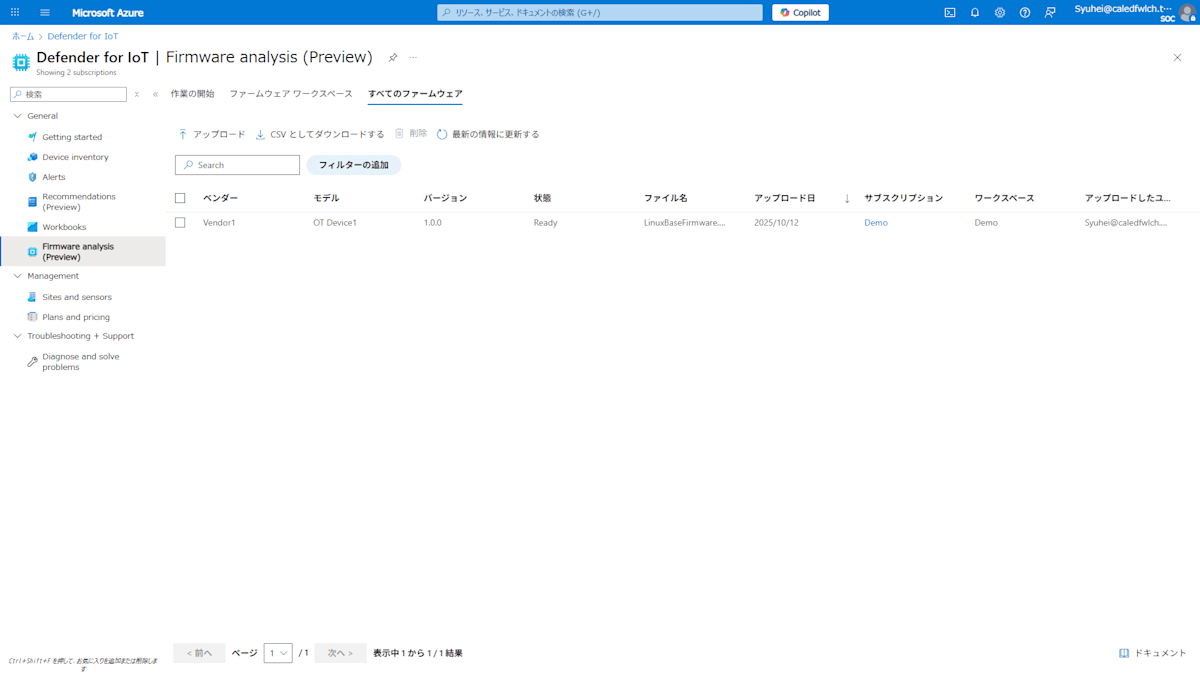Image resolution: width=1200 pixels, height=675 pixels.
Task: Click the Recommendations (Preview) icon
Action: point(32,202)
